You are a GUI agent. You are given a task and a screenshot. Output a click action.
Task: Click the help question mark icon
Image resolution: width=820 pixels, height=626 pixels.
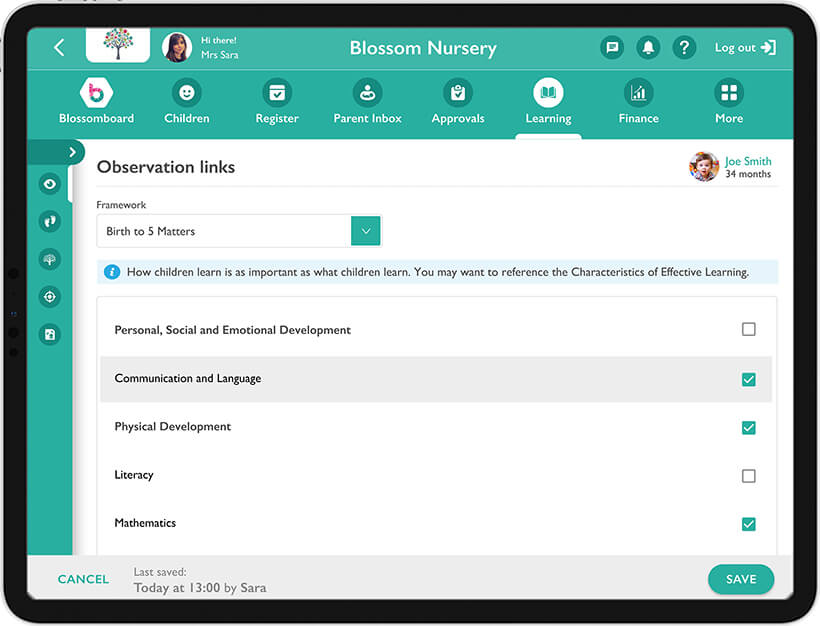[684, 47]
